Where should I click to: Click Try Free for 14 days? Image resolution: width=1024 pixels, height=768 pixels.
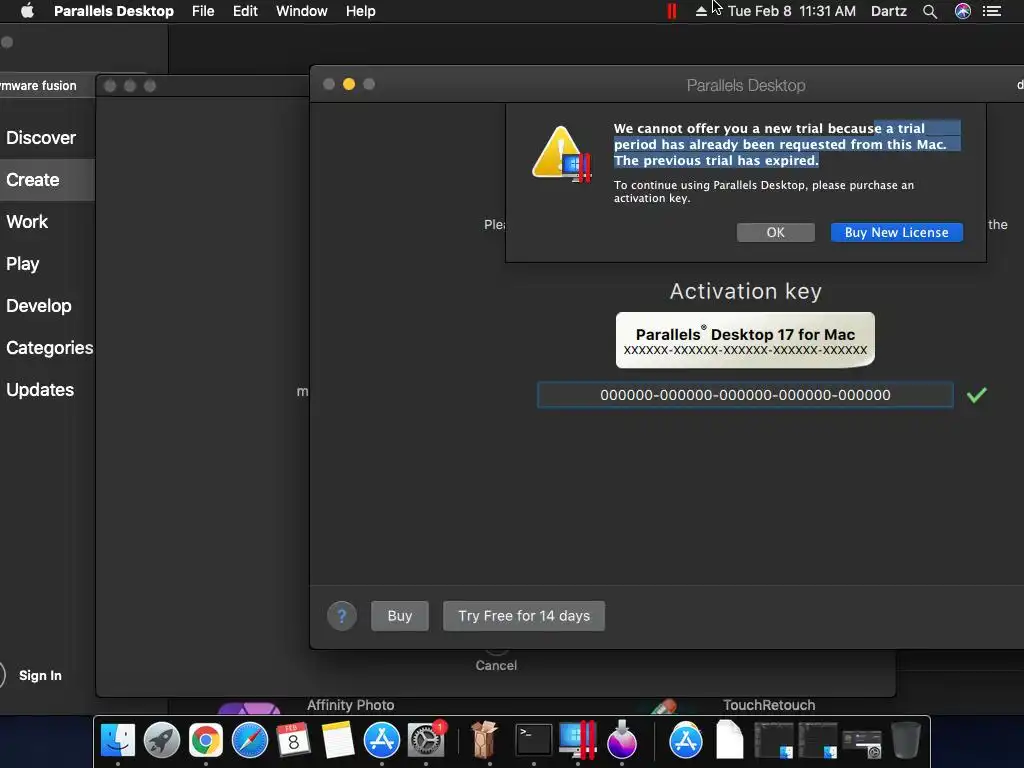pyautogui.click(x=524, y=616)
